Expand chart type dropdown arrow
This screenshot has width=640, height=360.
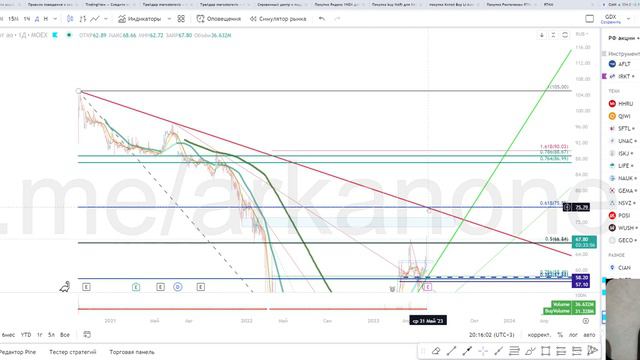[106, 19]
